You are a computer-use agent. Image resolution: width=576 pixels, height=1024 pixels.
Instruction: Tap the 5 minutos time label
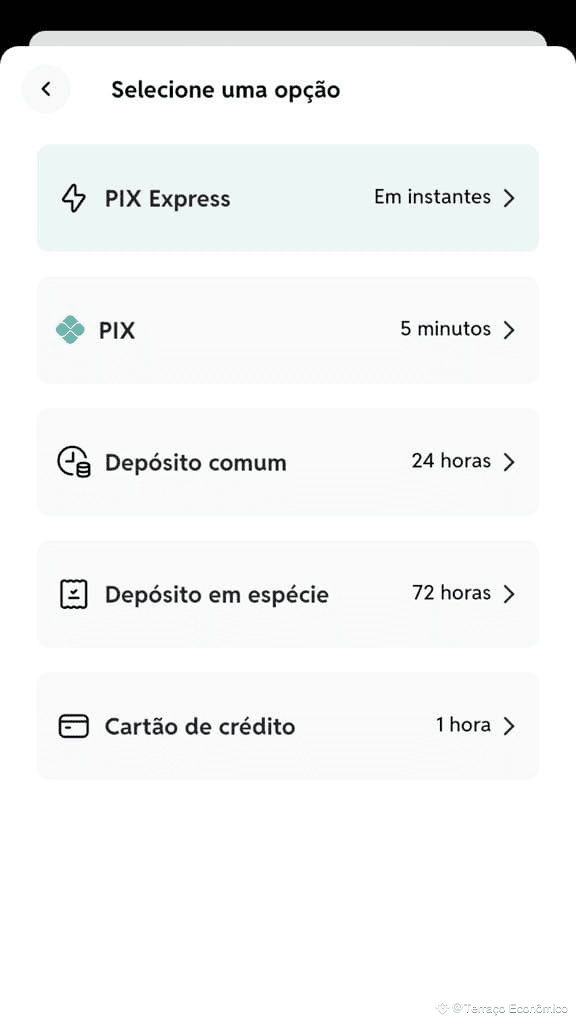pyautogui.click(x=445, y=328)
